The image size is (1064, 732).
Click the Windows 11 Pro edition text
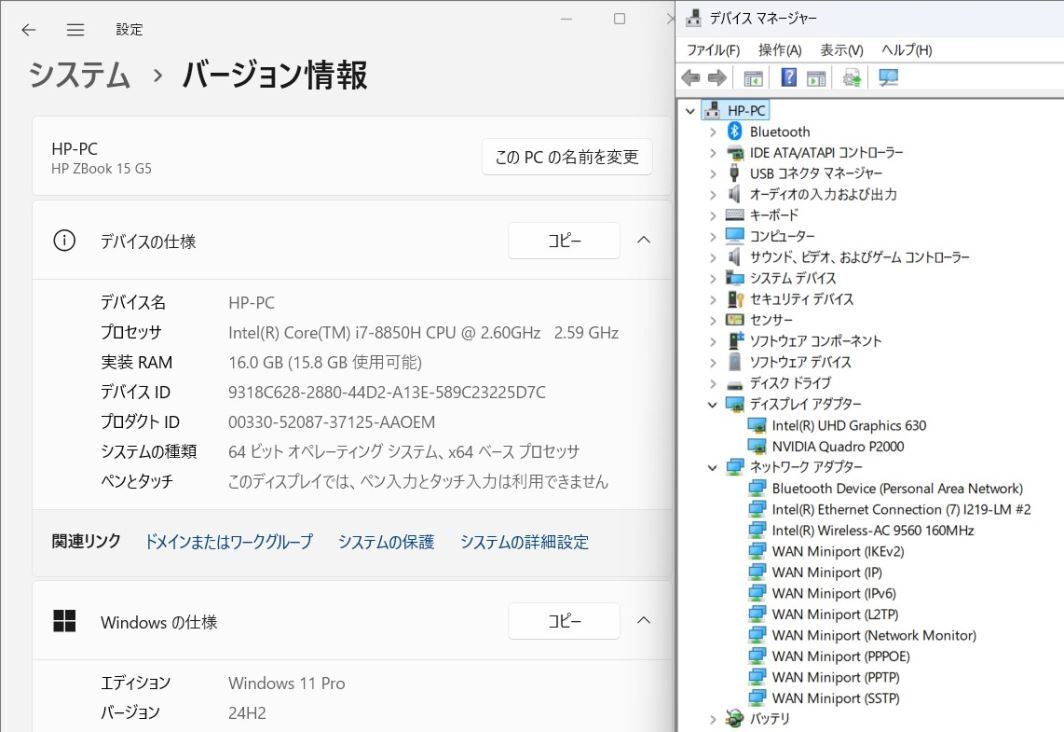point(286,683)
